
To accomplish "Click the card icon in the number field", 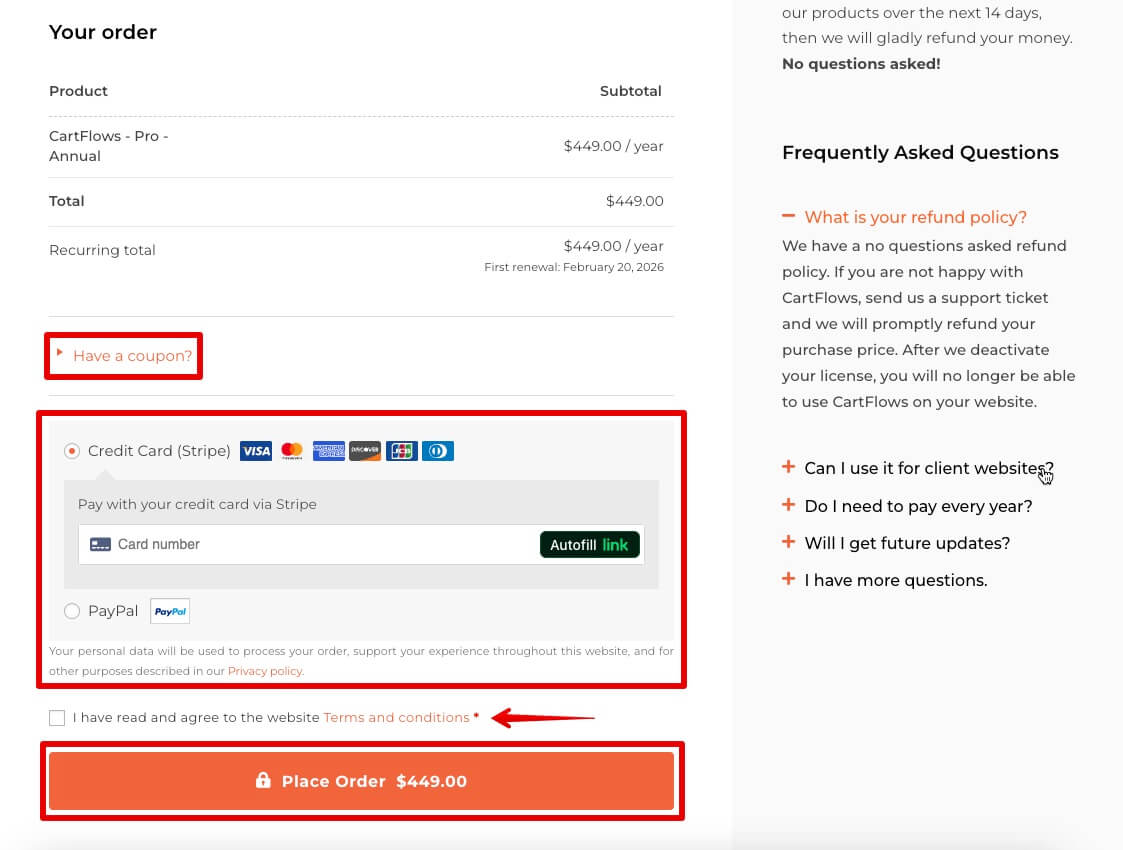I will [x=100, y=545].
